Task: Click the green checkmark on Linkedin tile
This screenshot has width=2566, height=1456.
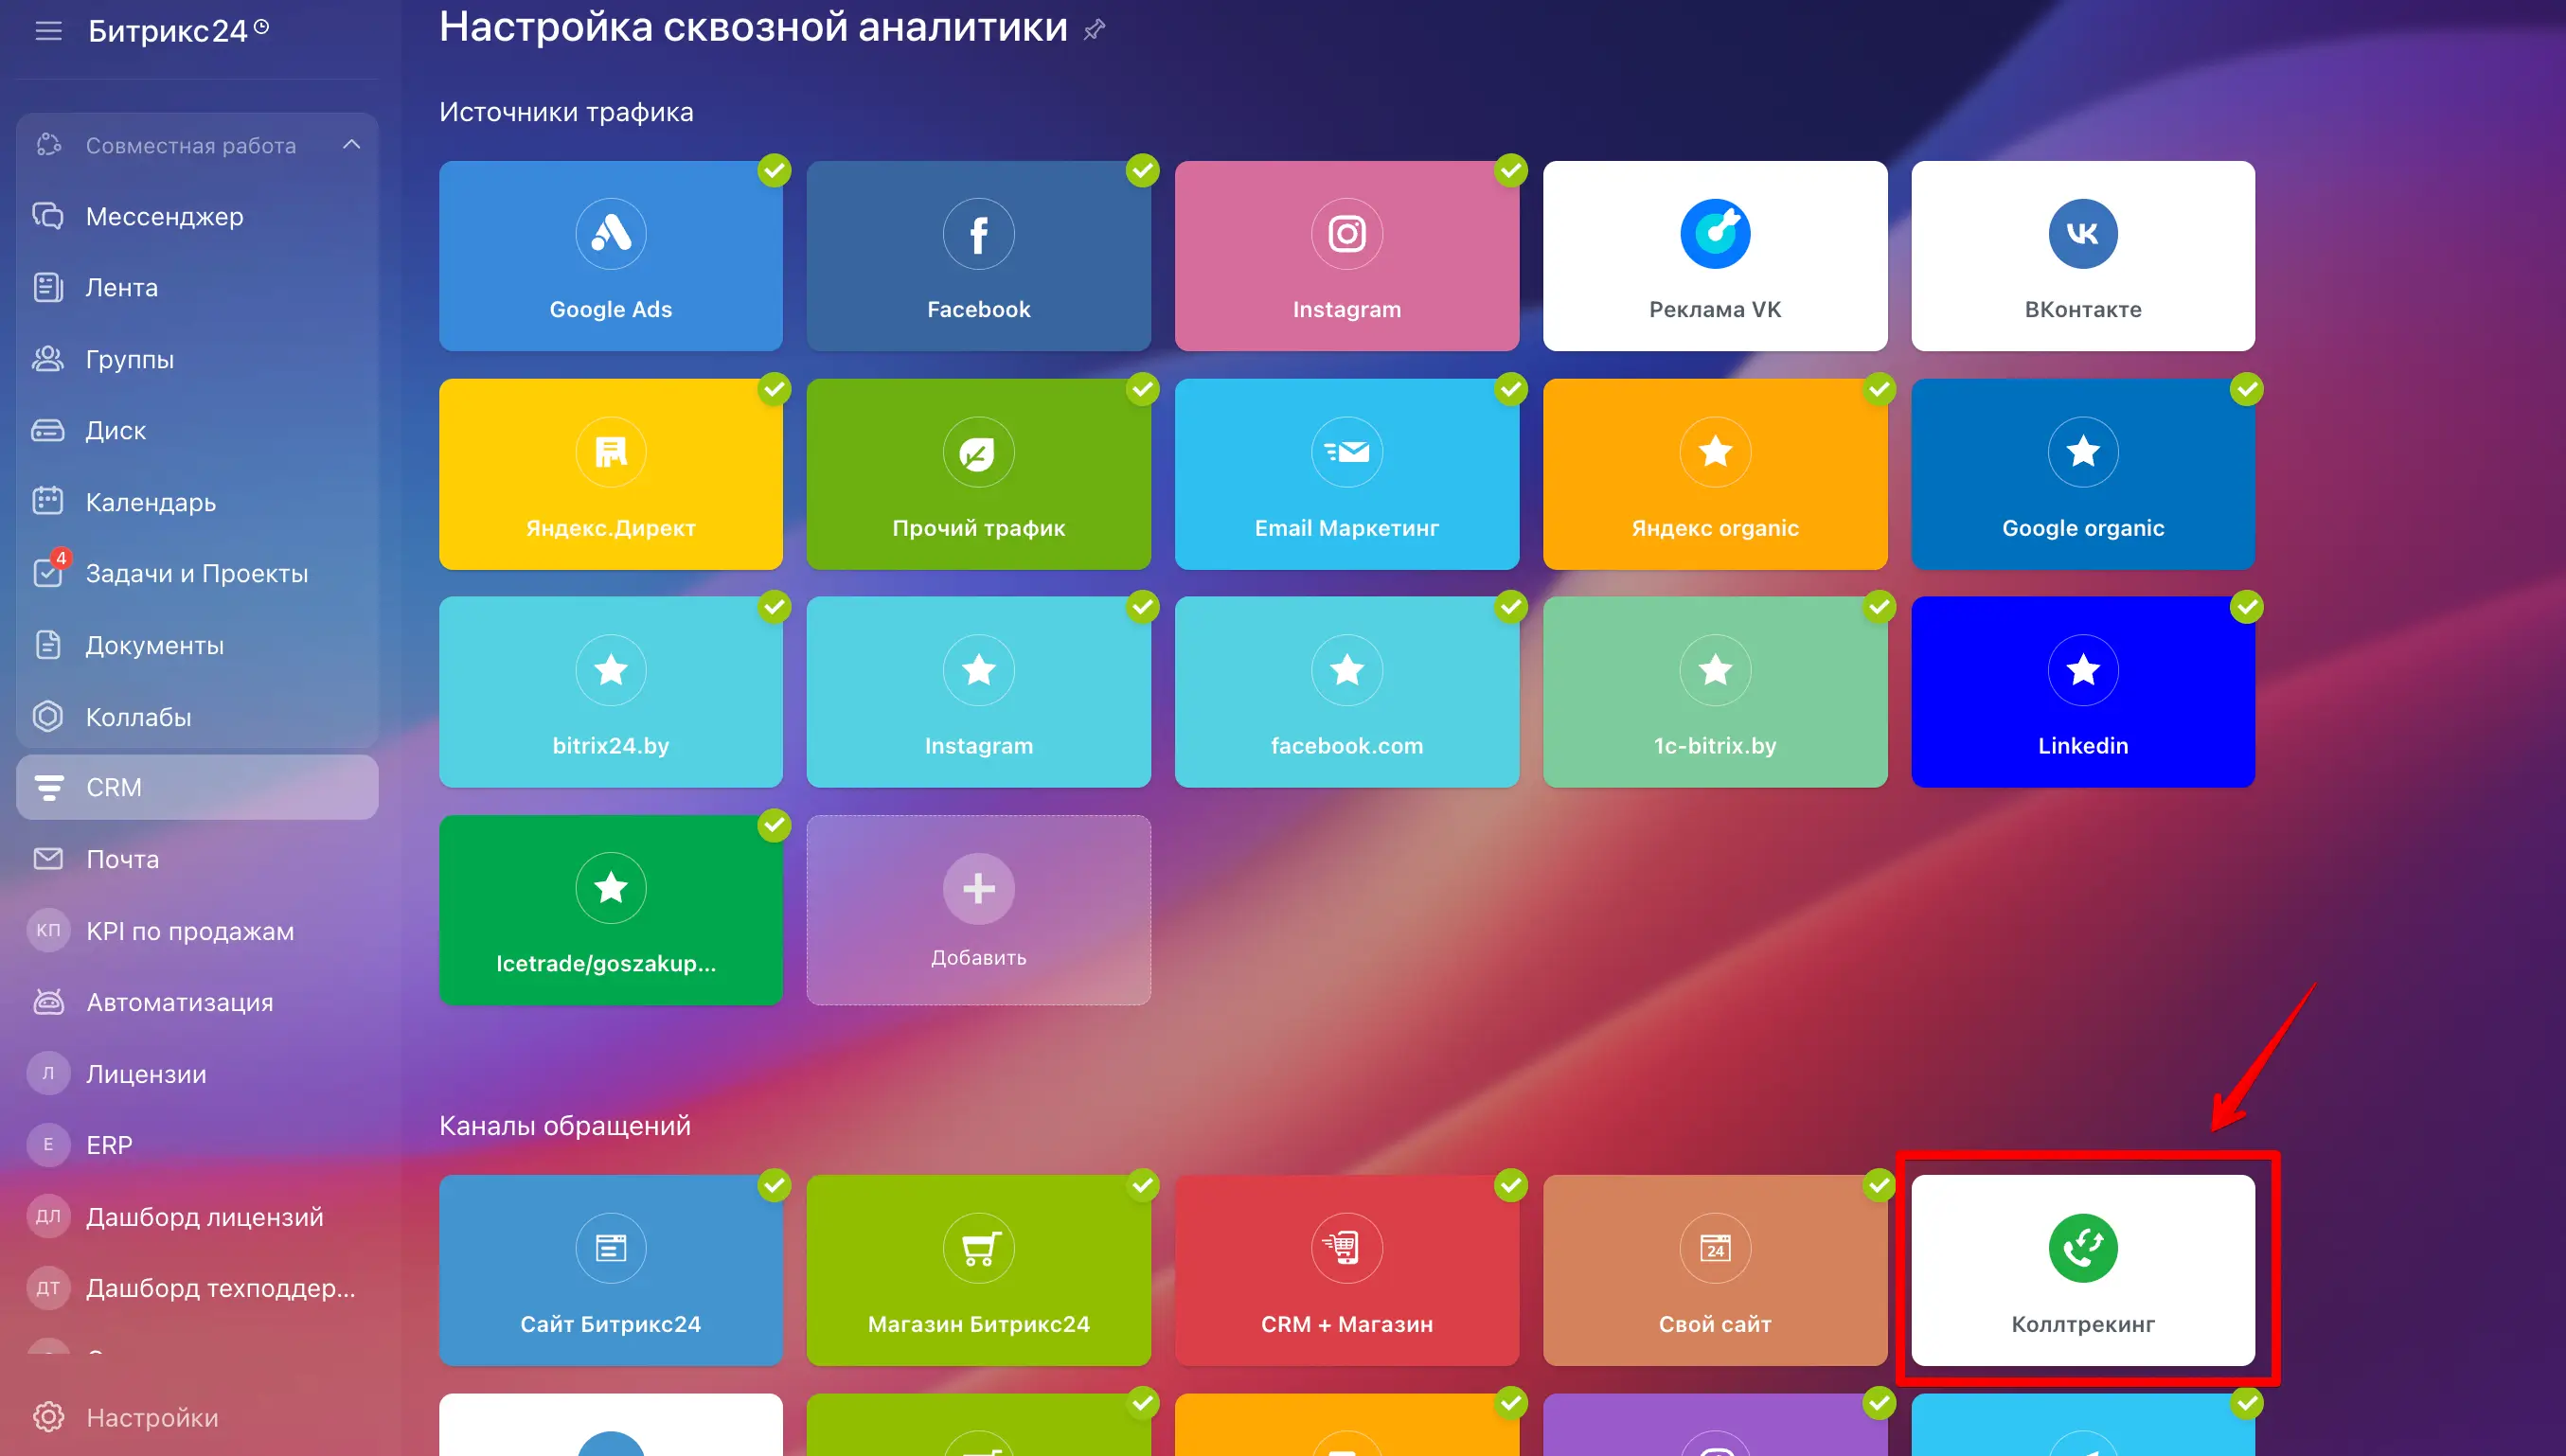Action: [x=2246, y=607]
